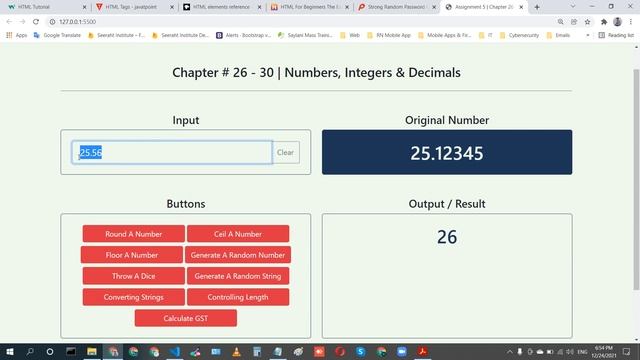
Task: Open Skype from the taskbar
Action: click(x=360, y=351)
